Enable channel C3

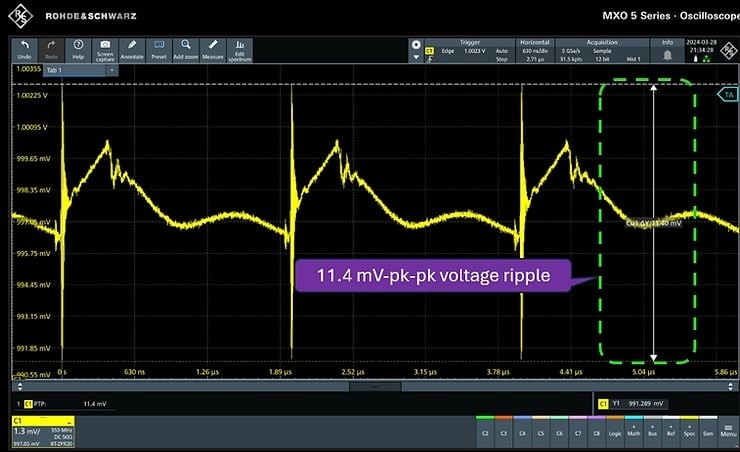pos(504,432)
